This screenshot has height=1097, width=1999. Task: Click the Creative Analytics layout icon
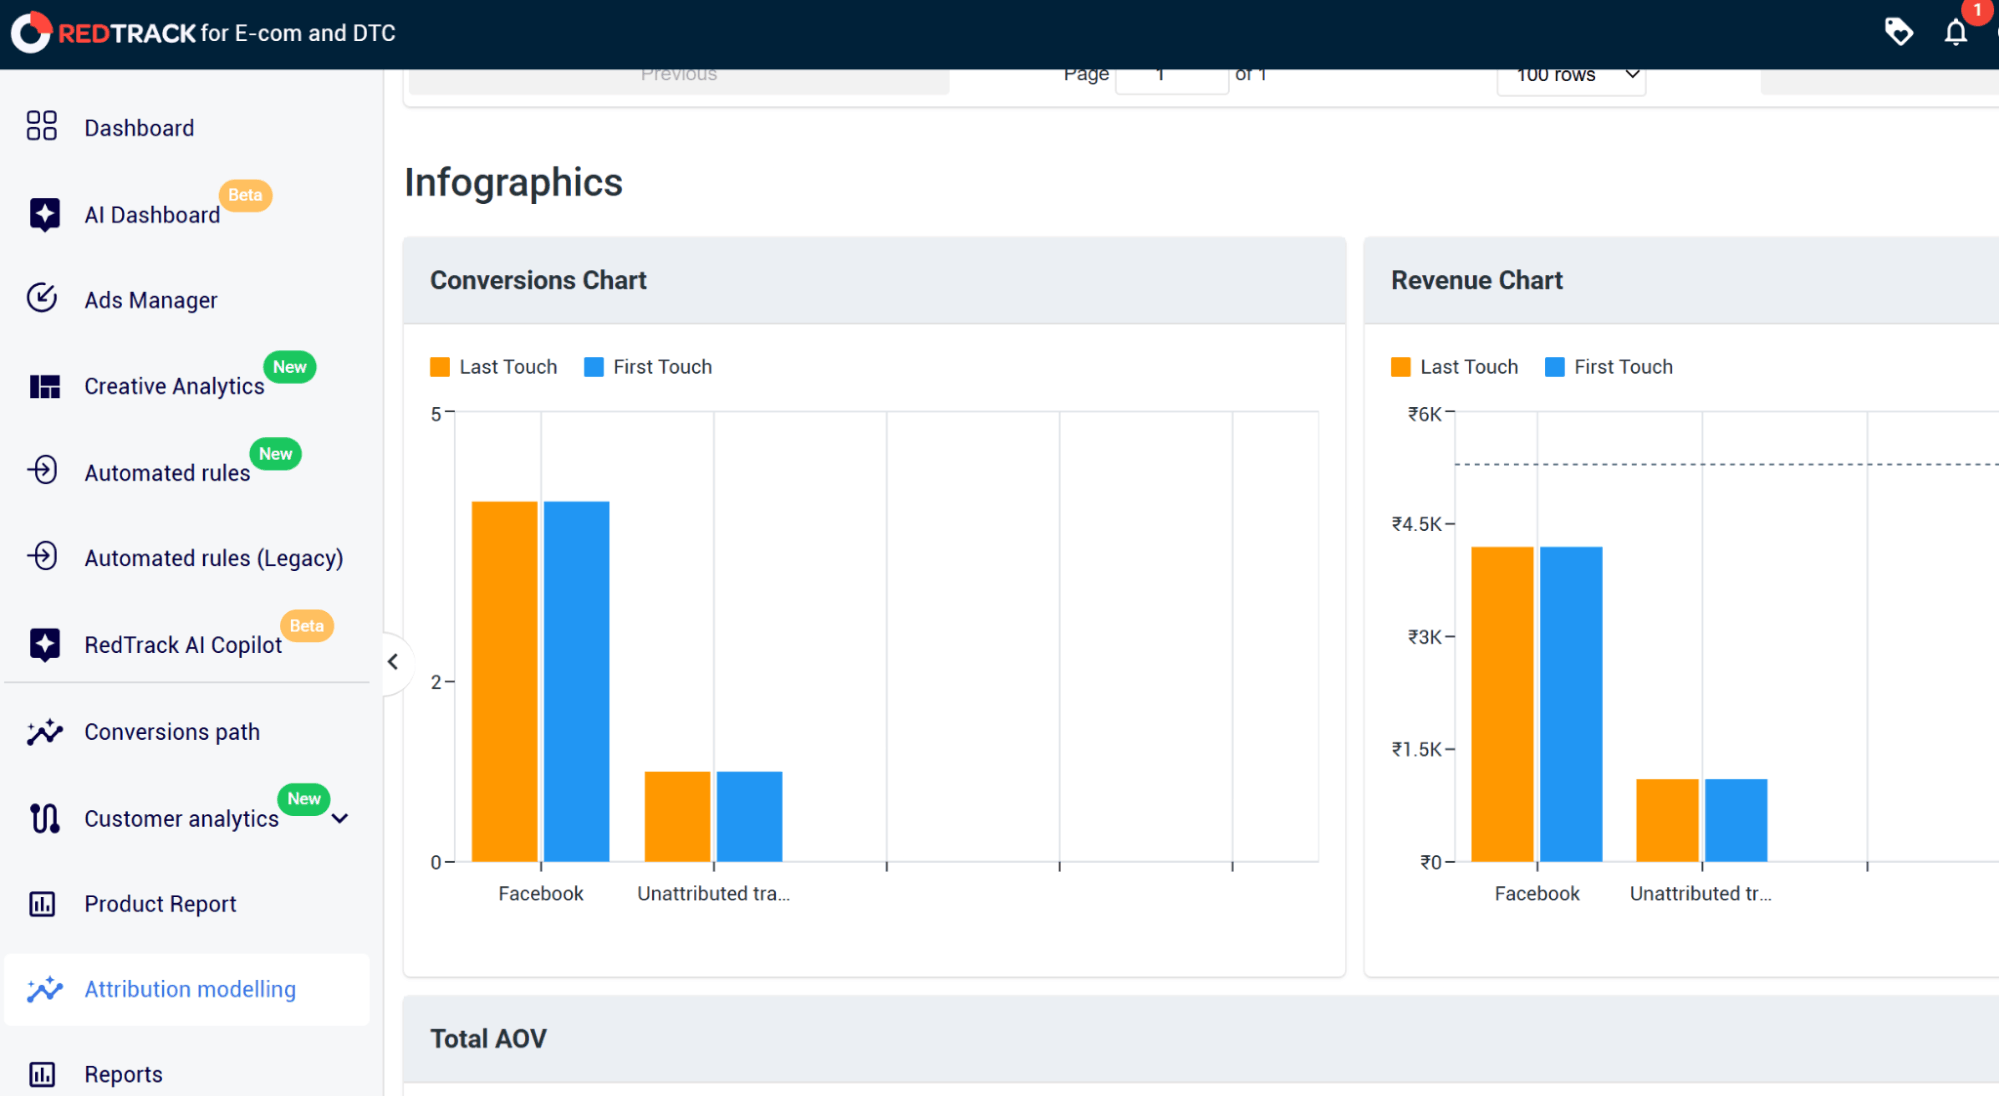[44, 386]
